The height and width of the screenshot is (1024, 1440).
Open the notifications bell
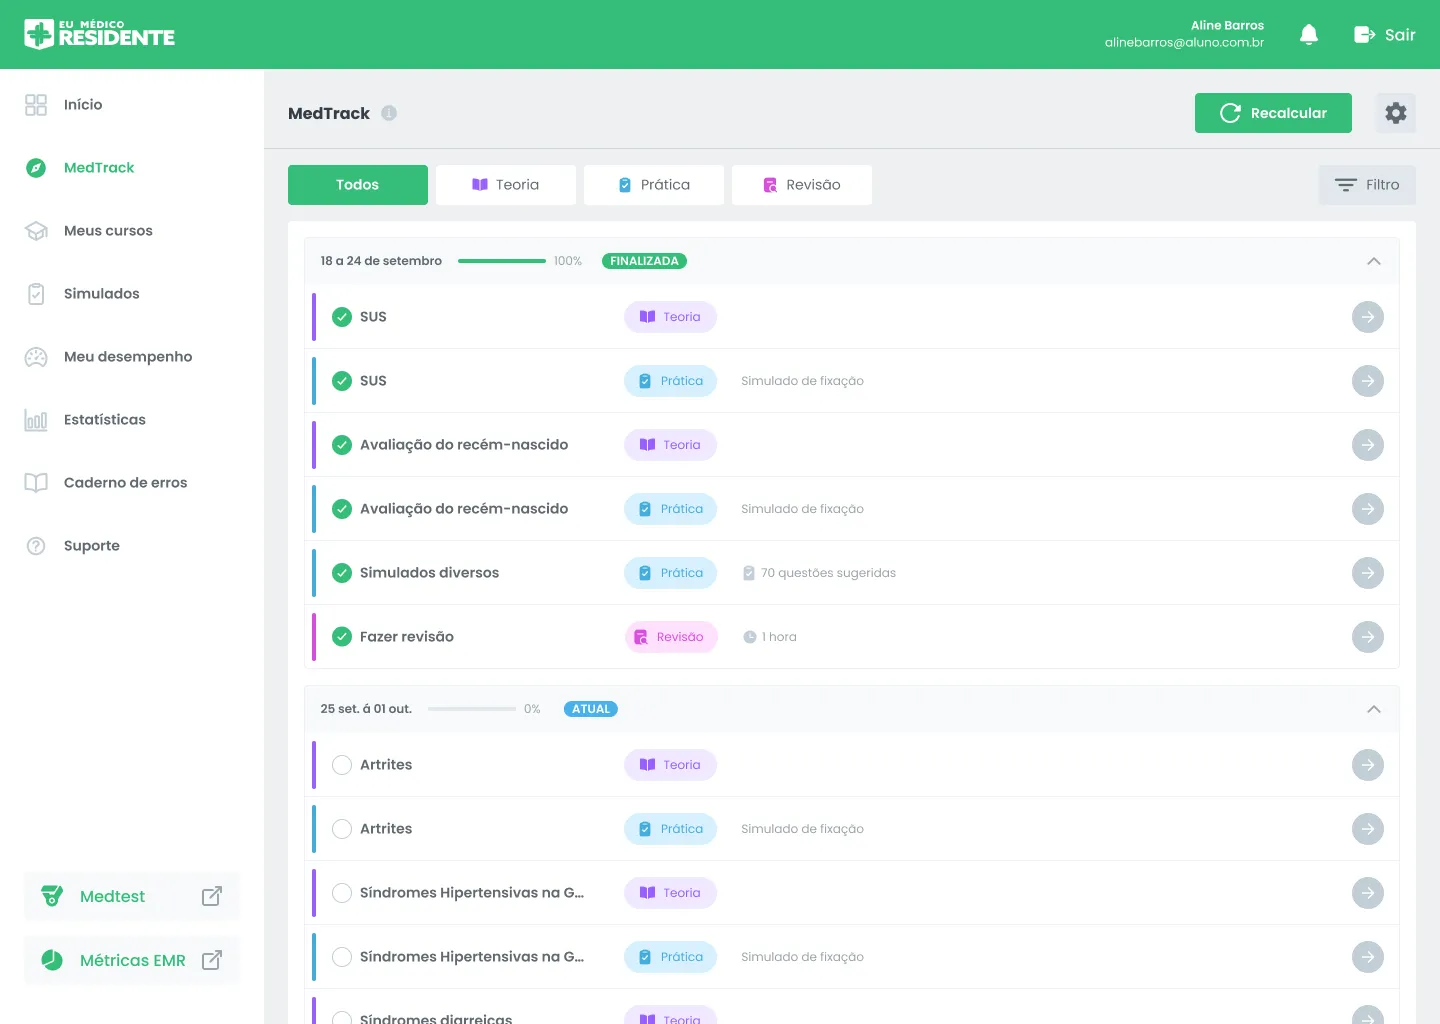click(1308, 35)
